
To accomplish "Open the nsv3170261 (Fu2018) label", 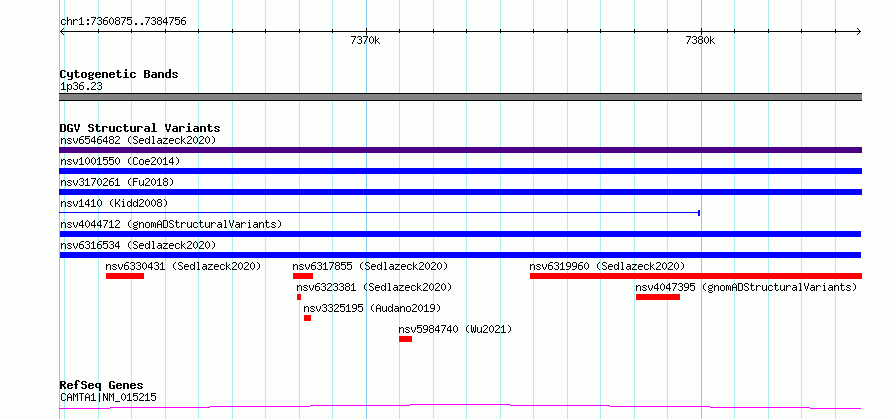I will [117, 182].
